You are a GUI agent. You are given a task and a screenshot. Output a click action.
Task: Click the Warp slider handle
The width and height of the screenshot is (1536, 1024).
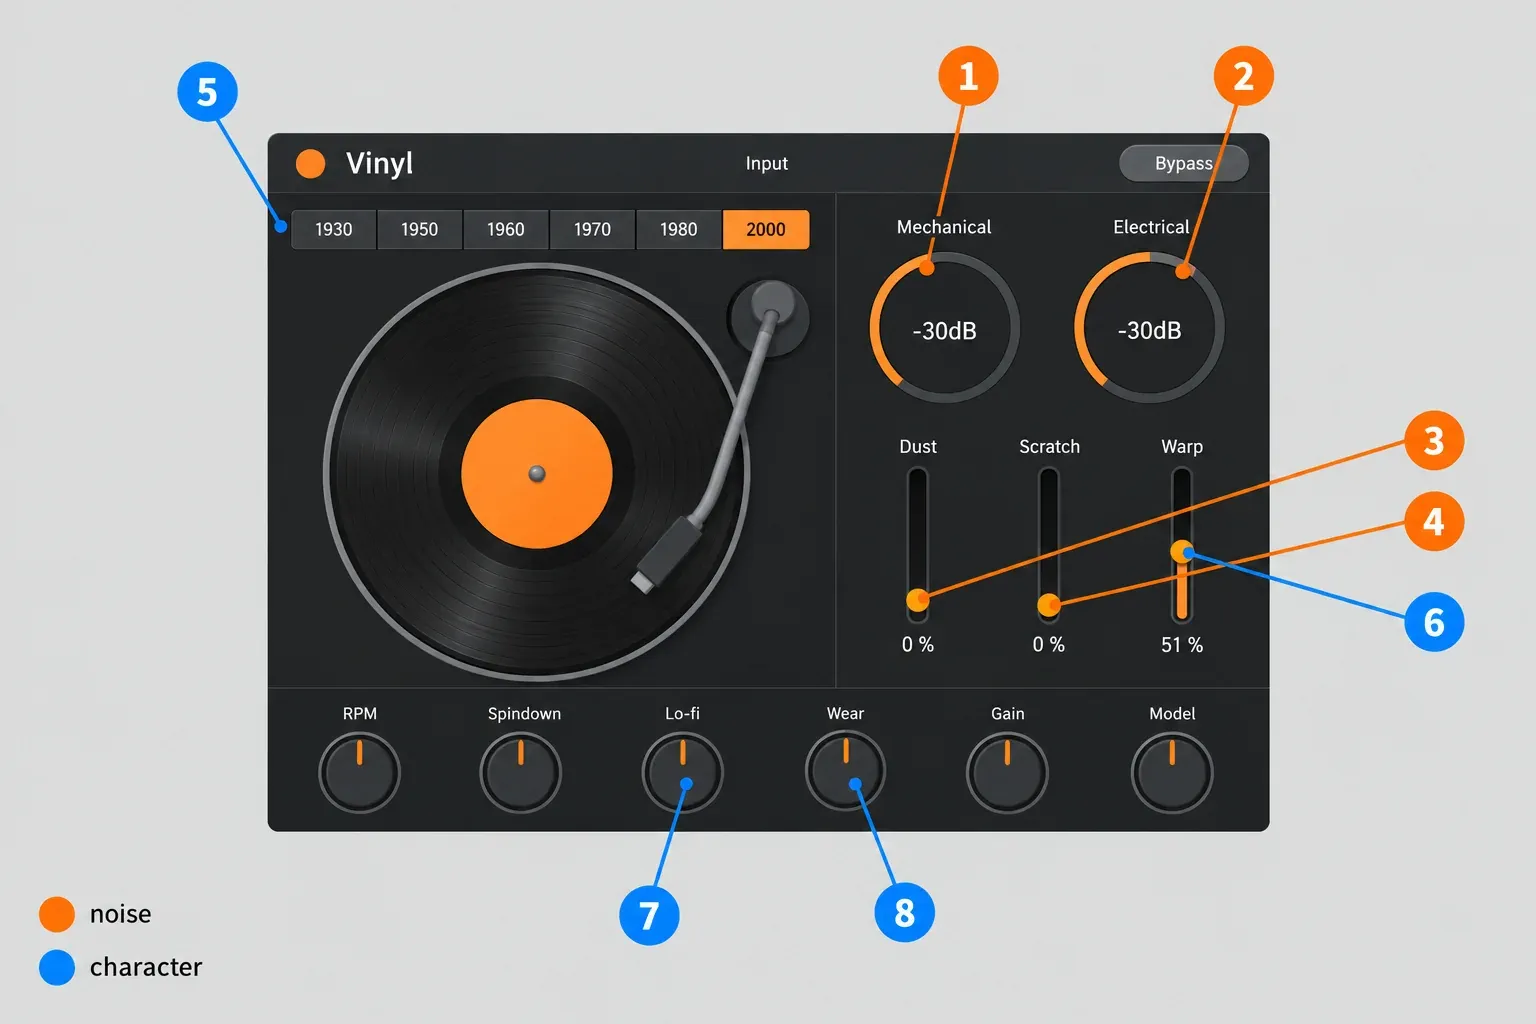tap(1182, 551)
